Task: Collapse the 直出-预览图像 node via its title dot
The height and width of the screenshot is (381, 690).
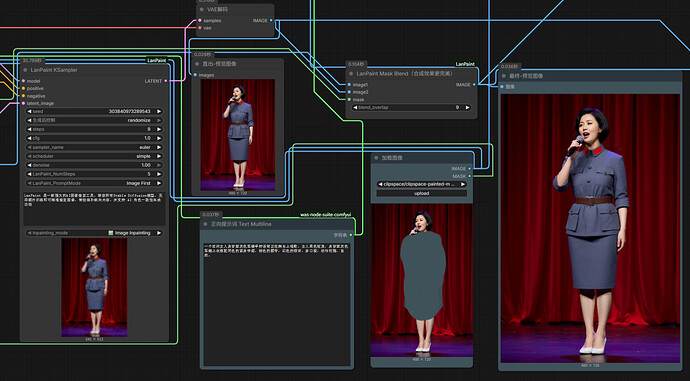Action: 197,64
